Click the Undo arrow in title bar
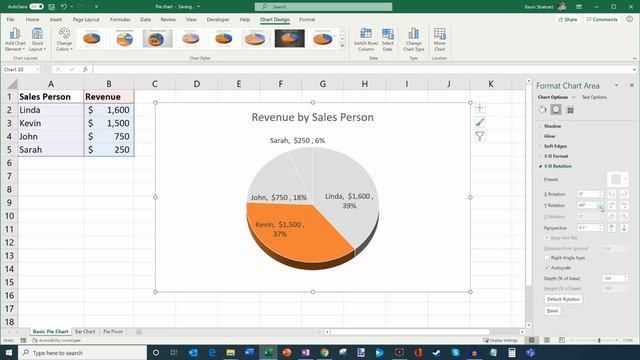The width and height of the screenshot is (640, 360). pos(64,7)
